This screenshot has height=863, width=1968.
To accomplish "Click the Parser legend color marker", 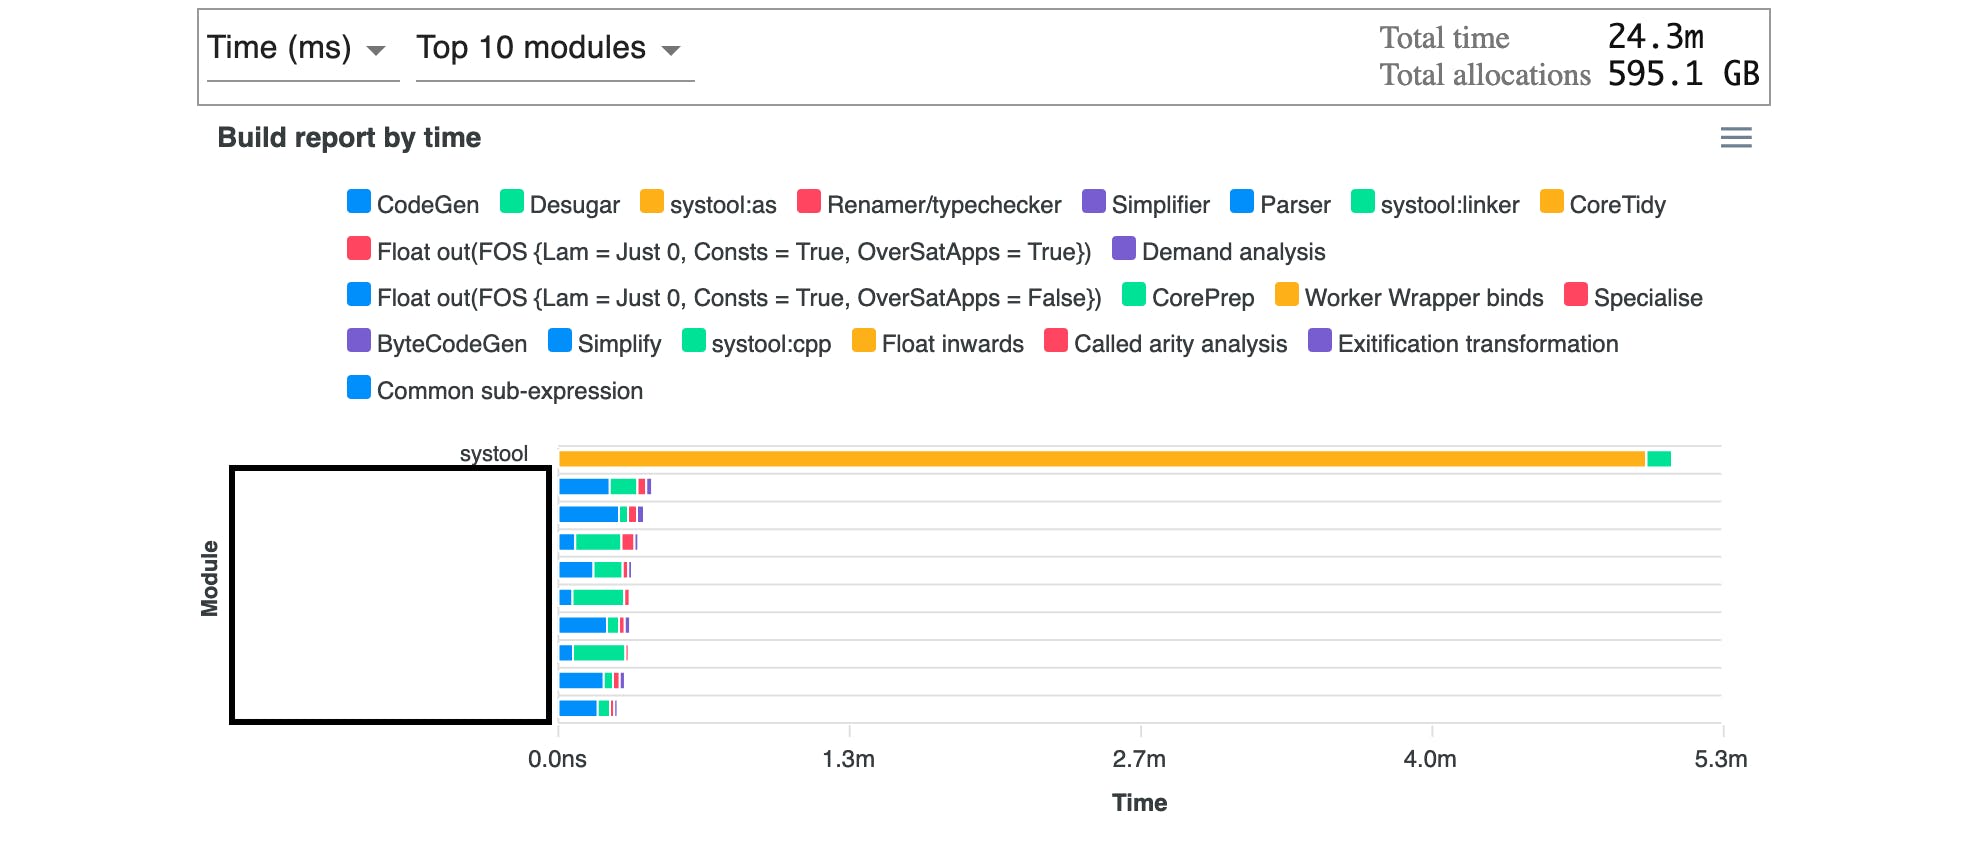I will click(x=1242, y=202).
